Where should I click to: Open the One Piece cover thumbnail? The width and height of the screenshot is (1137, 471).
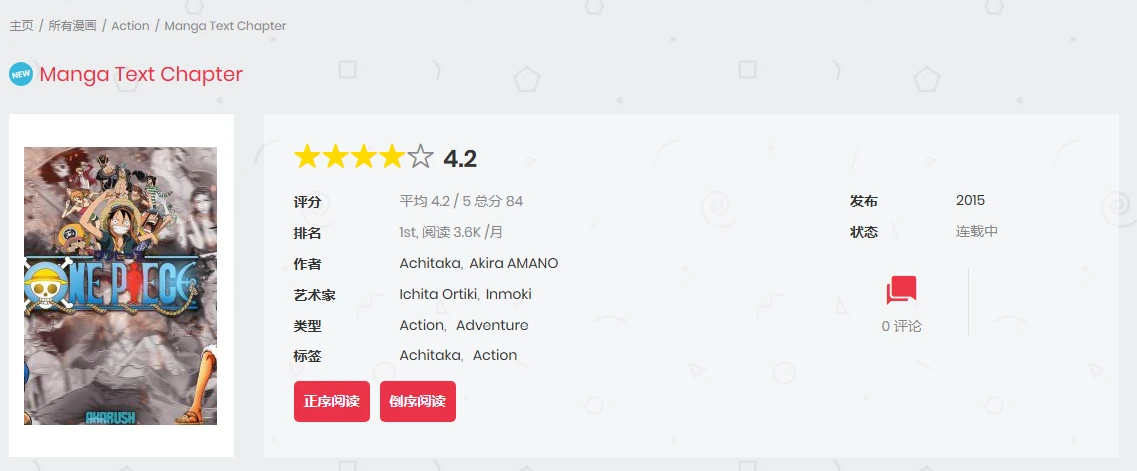(120, 285)
